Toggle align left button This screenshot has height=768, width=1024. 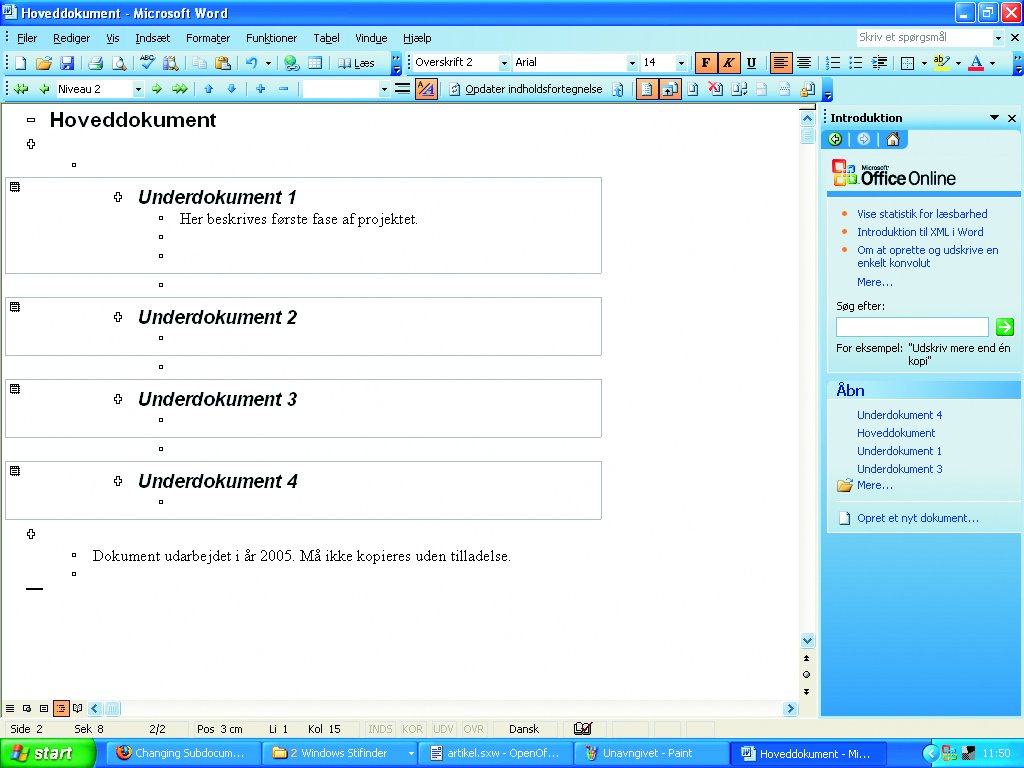tap(780, 63)
